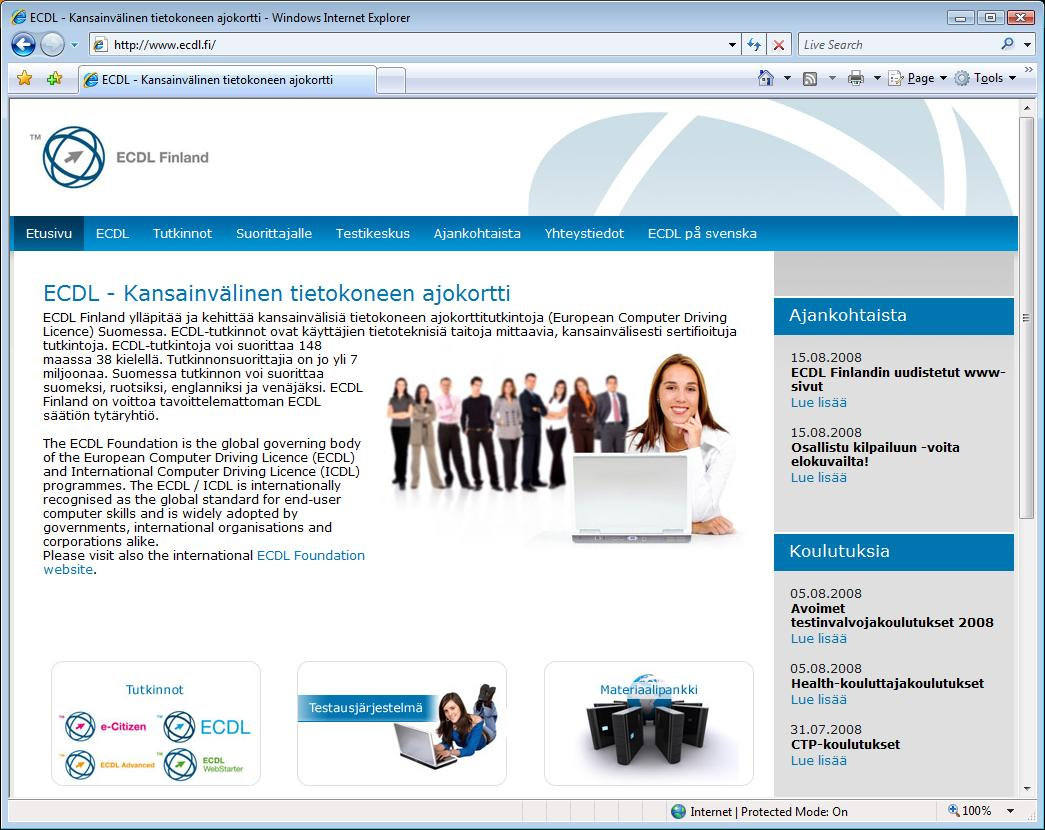Screen dimensions: 1045x830
Task: Click the 100% zoom level button
Action: [970, 811]
